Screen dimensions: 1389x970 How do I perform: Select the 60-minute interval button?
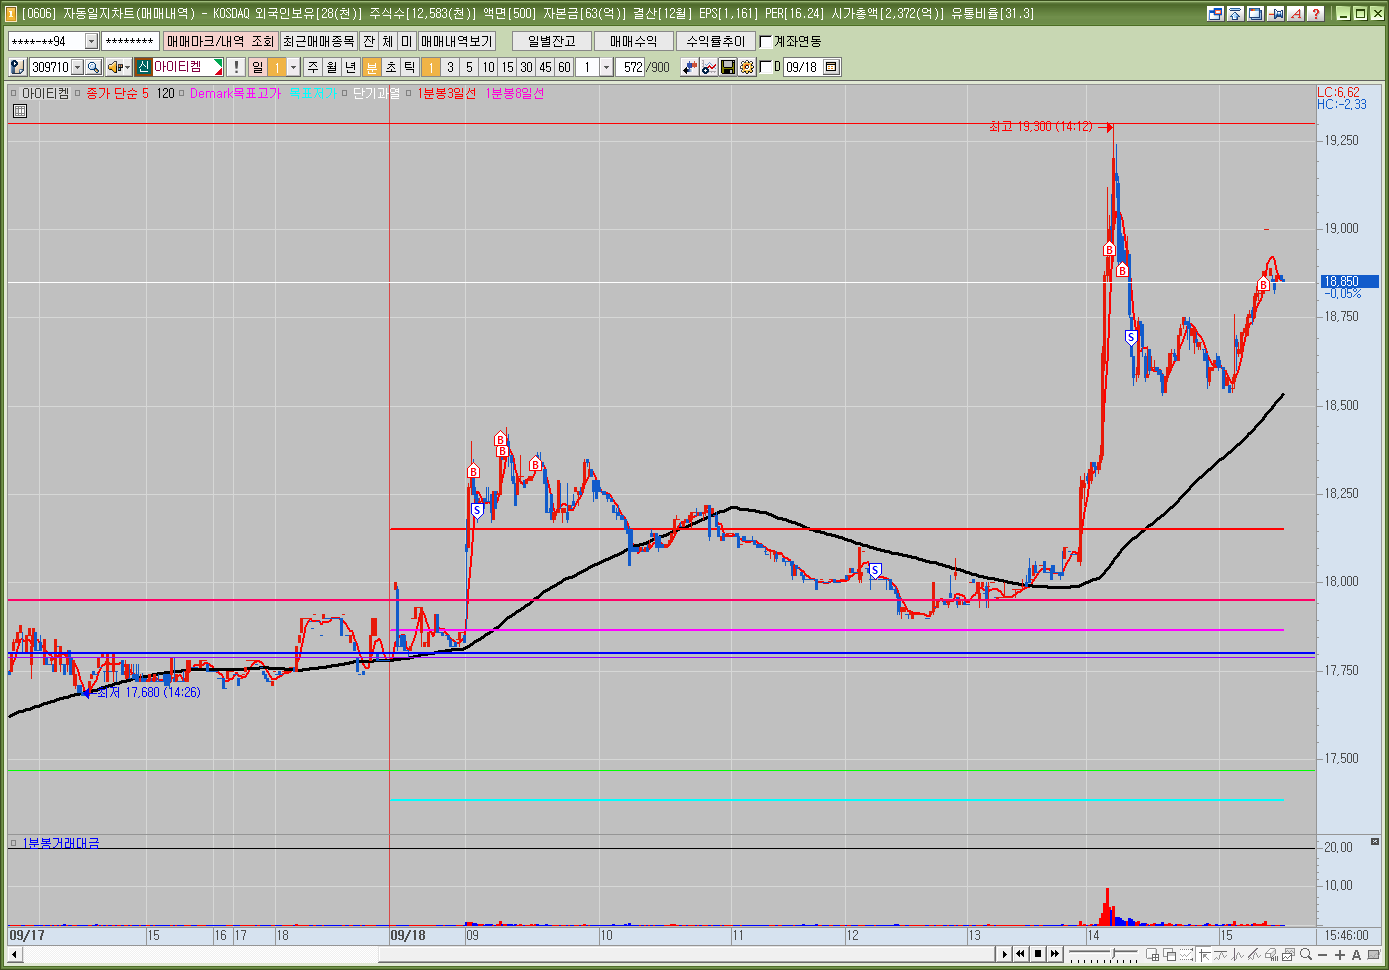click(564, 67)
